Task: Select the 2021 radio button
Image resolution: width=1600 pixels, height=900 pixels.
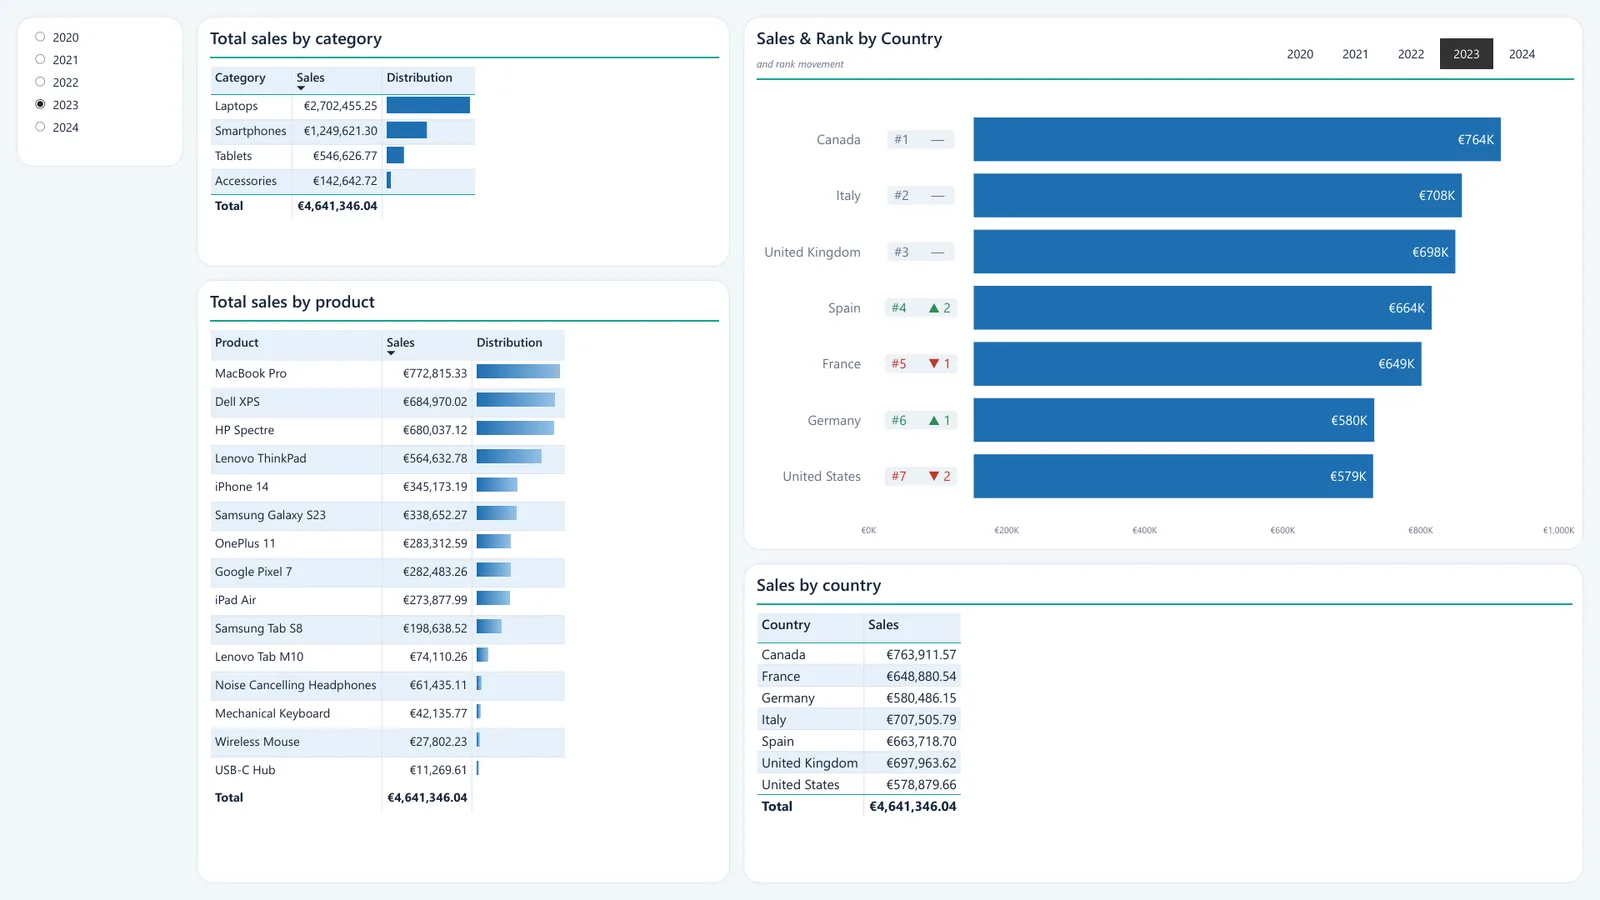Action: point(40,59)
